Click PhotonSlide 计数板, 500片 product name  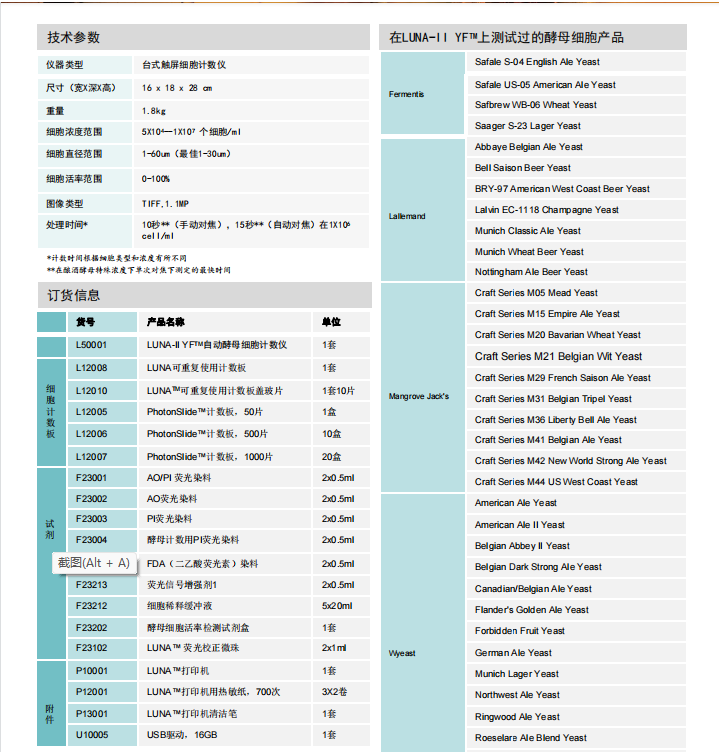207,434
